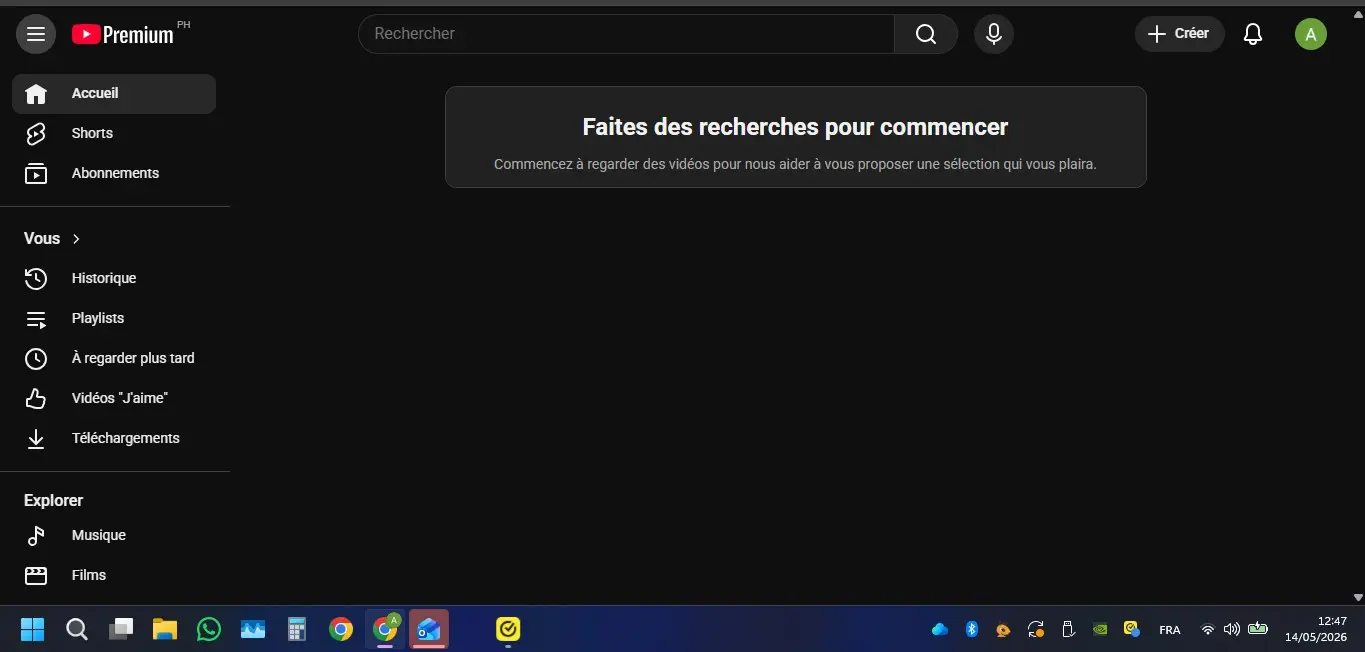Open the FRA language switcher
1365x652 pixels.
(x=1169, y=630)
